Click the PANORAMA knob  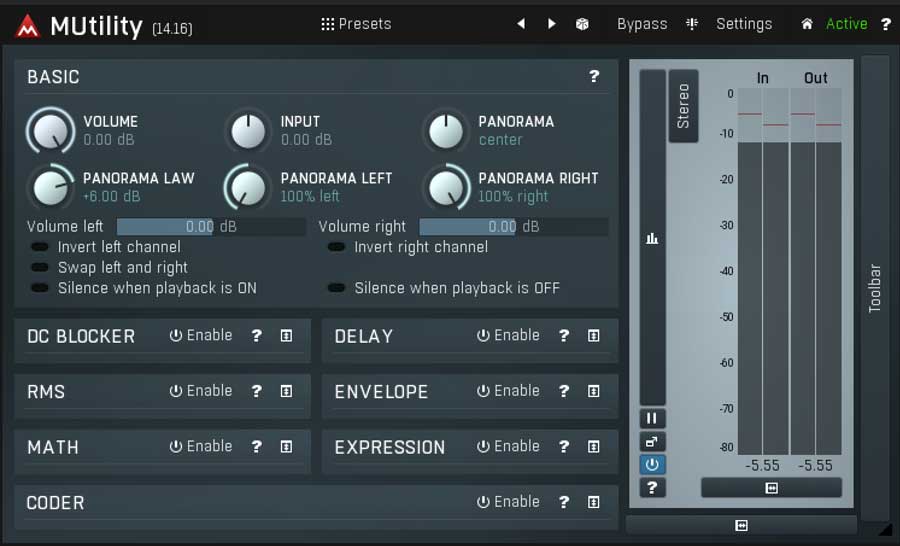point(446,131)
